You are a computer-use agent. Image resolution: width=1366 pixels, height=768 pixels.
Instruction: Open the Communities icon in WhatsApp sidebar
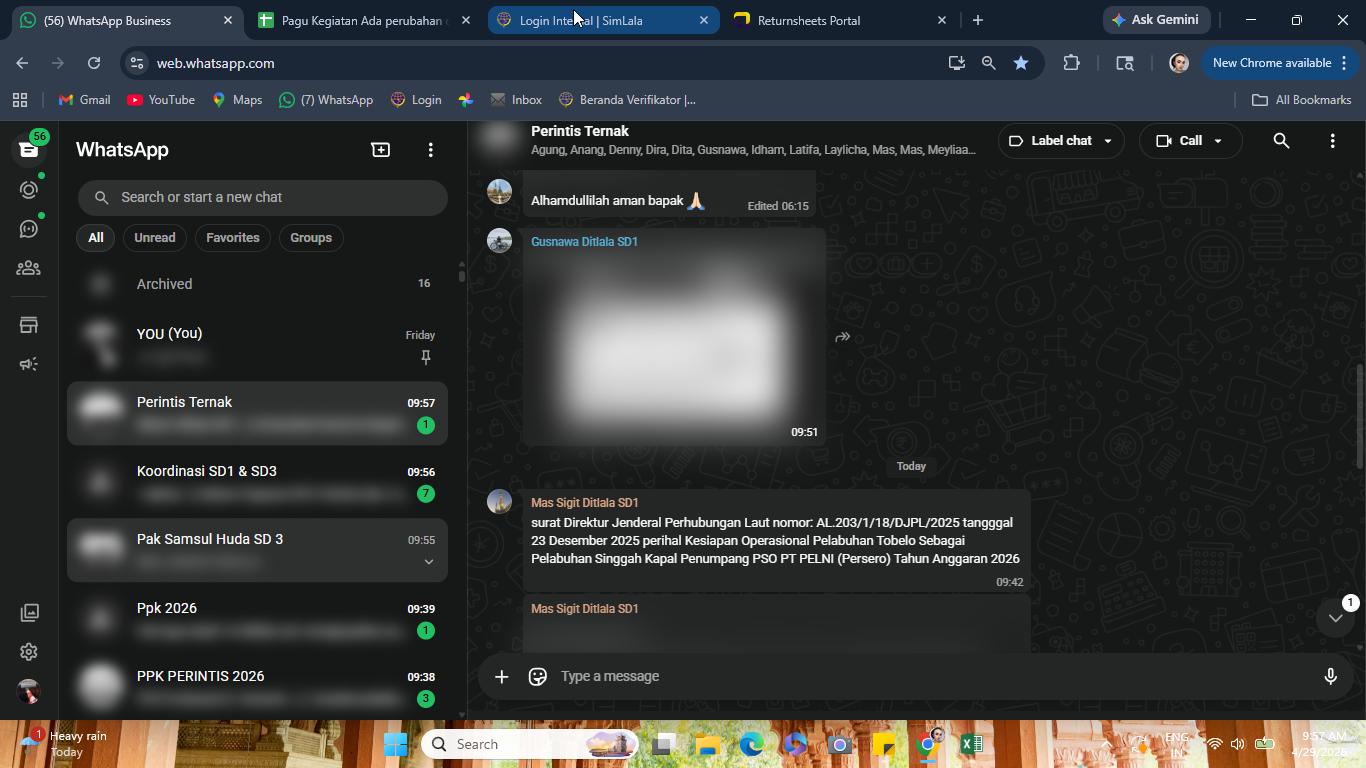coord(29,268)
